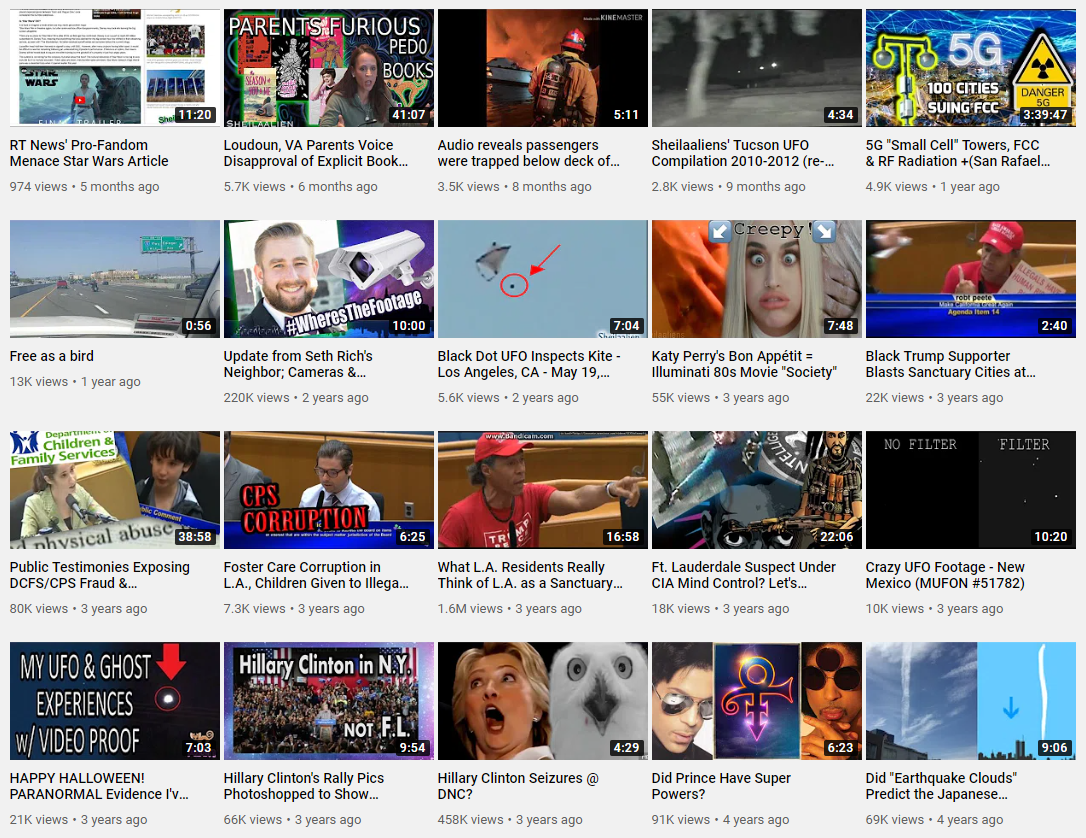Open the Tucson UFO night footage thumbnail

[757, 68]
